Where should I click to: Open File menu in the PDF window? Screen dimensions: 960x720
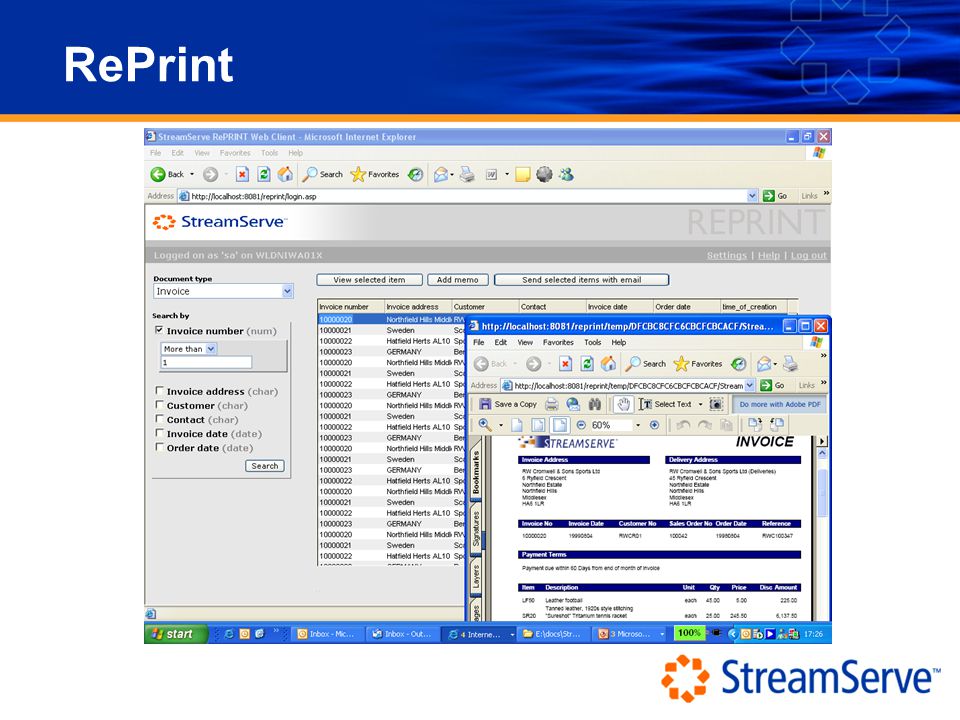(479, 343)
